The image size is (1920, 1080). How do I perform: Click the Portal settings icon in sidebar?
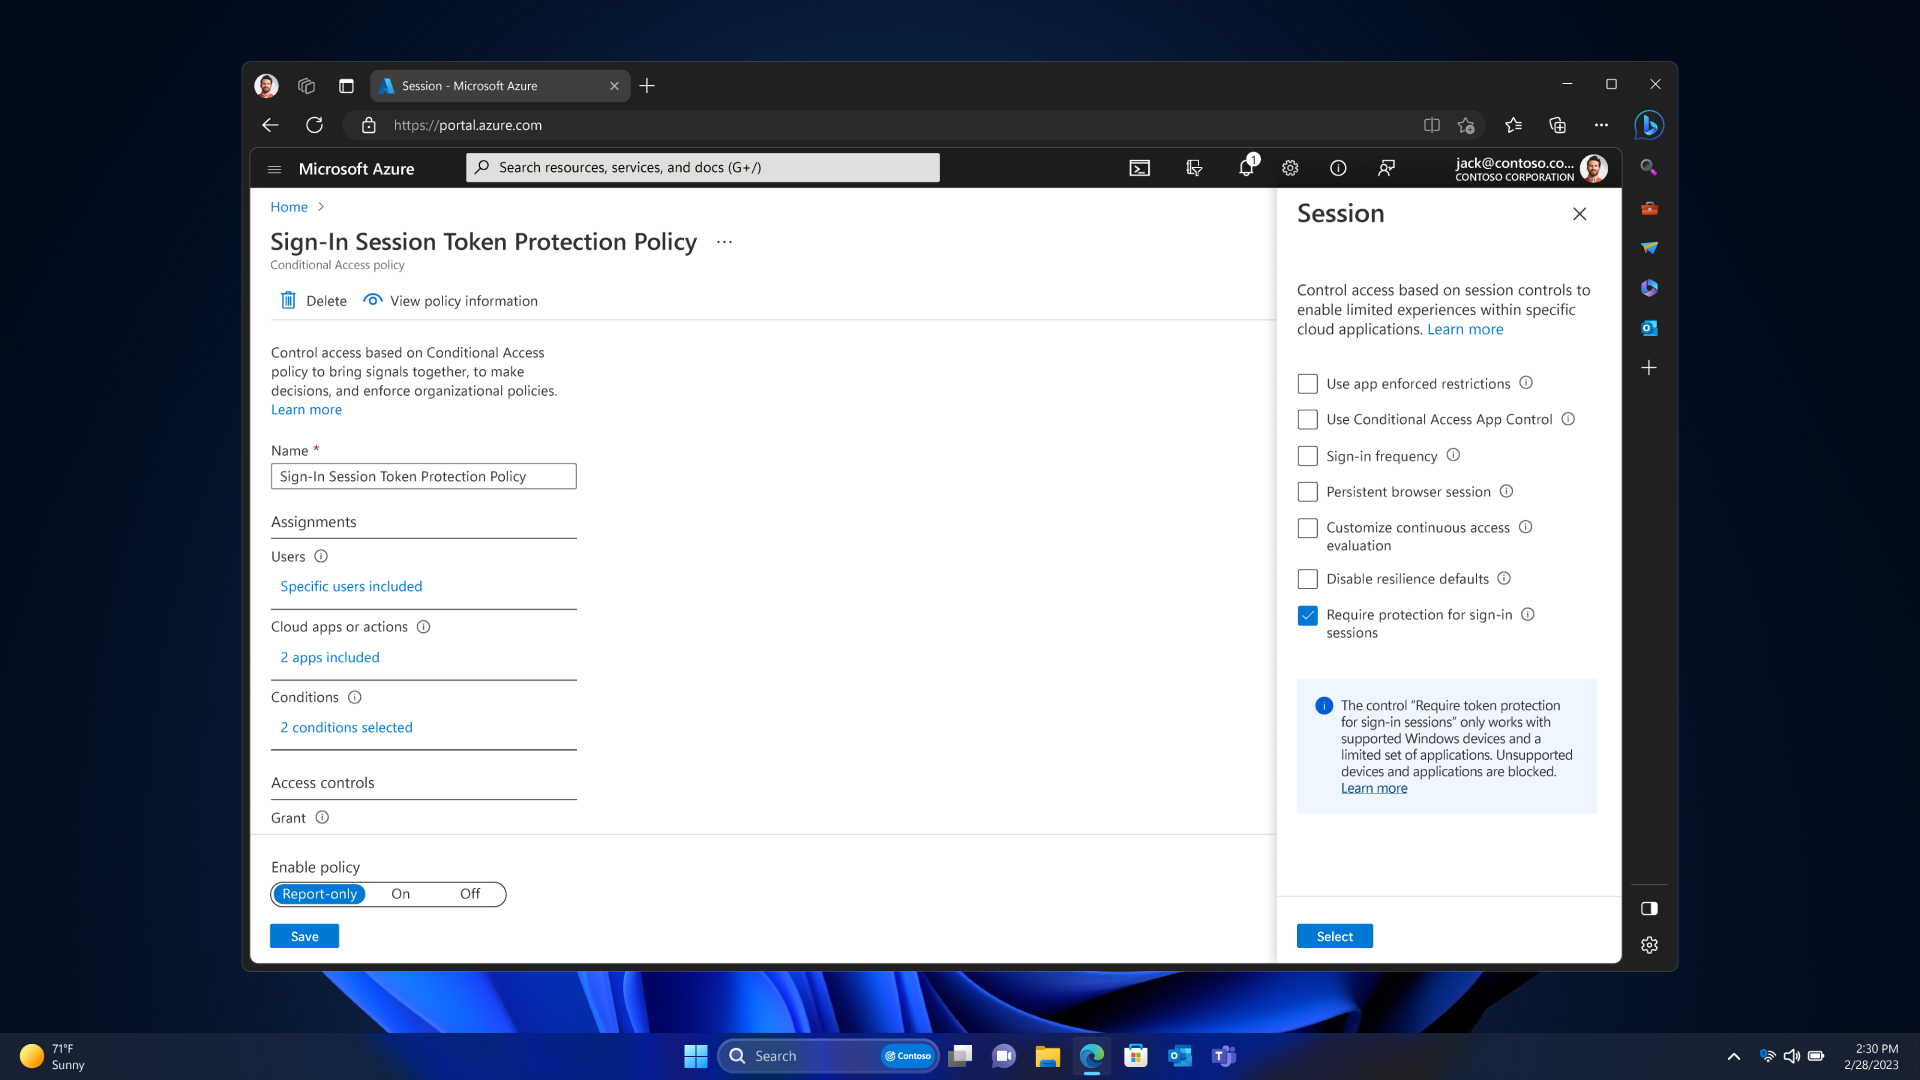pos(1650,945)
